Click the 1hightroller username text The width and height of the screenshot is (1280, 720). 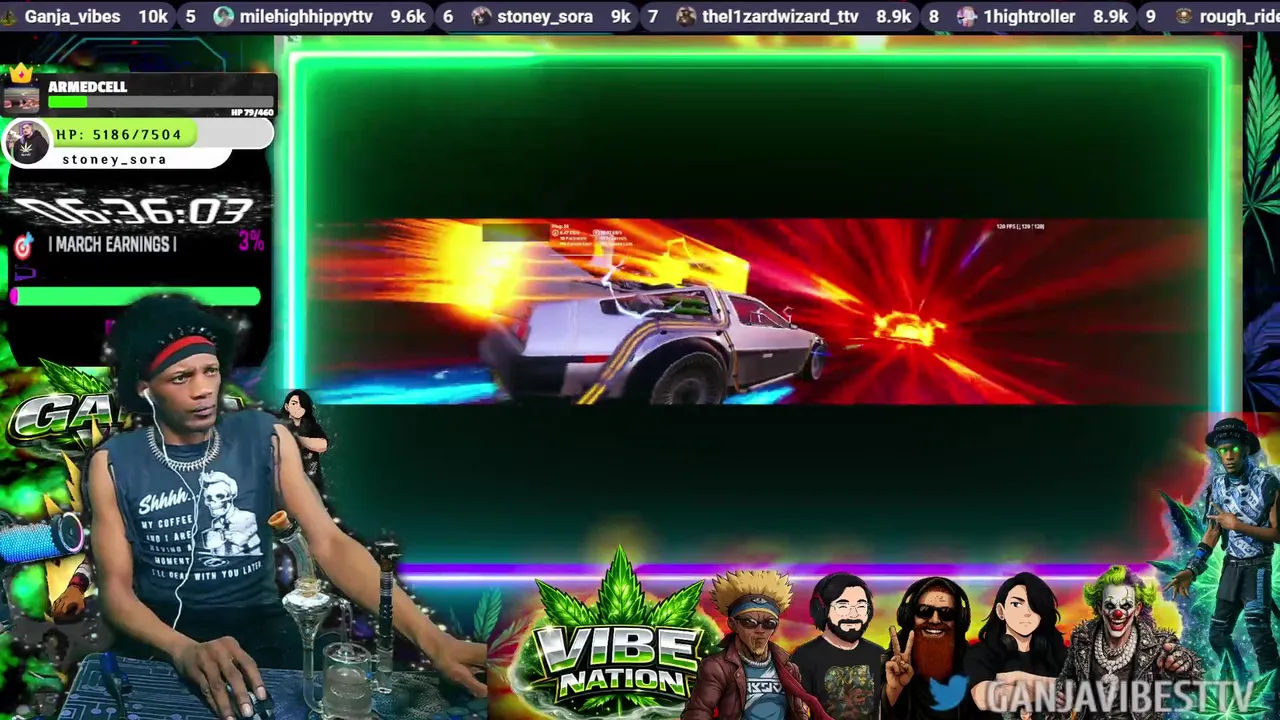click(x=1029, y=16)
